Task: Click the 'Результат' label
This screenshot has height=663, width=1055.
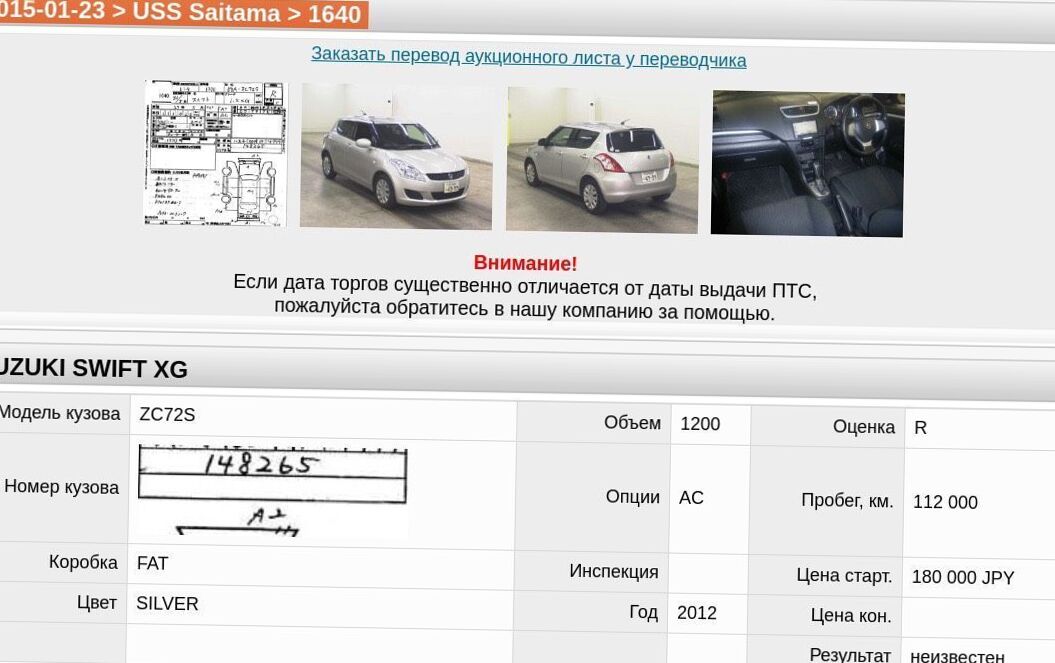Action: tap(850, 654)
